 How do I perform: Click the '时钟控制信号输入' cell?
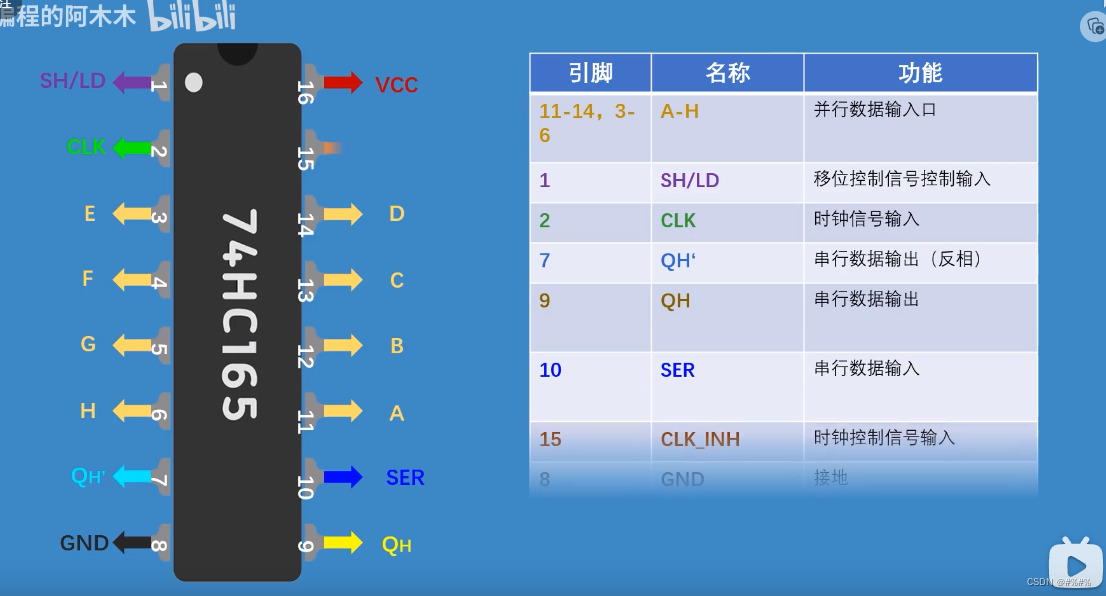[920, 442]
